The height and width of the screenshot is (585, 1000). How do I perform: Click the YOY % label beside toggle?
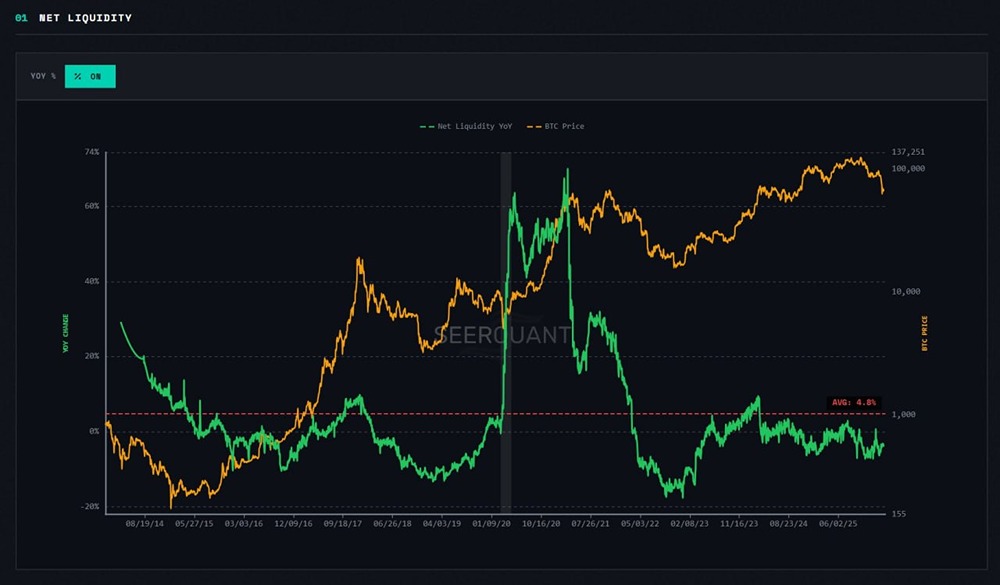(x=43, y=76)
